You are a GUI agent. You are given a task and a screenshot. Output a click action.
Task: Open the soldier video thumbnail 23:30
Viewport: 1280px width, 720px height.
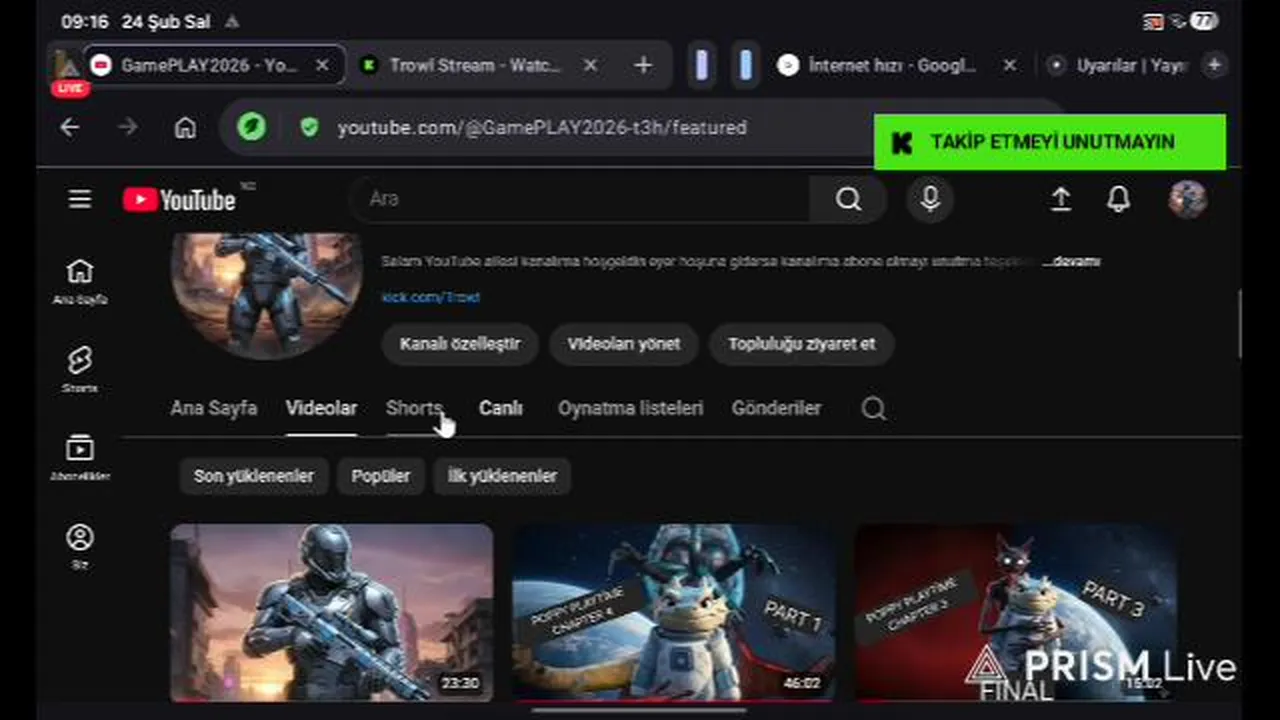331,612
